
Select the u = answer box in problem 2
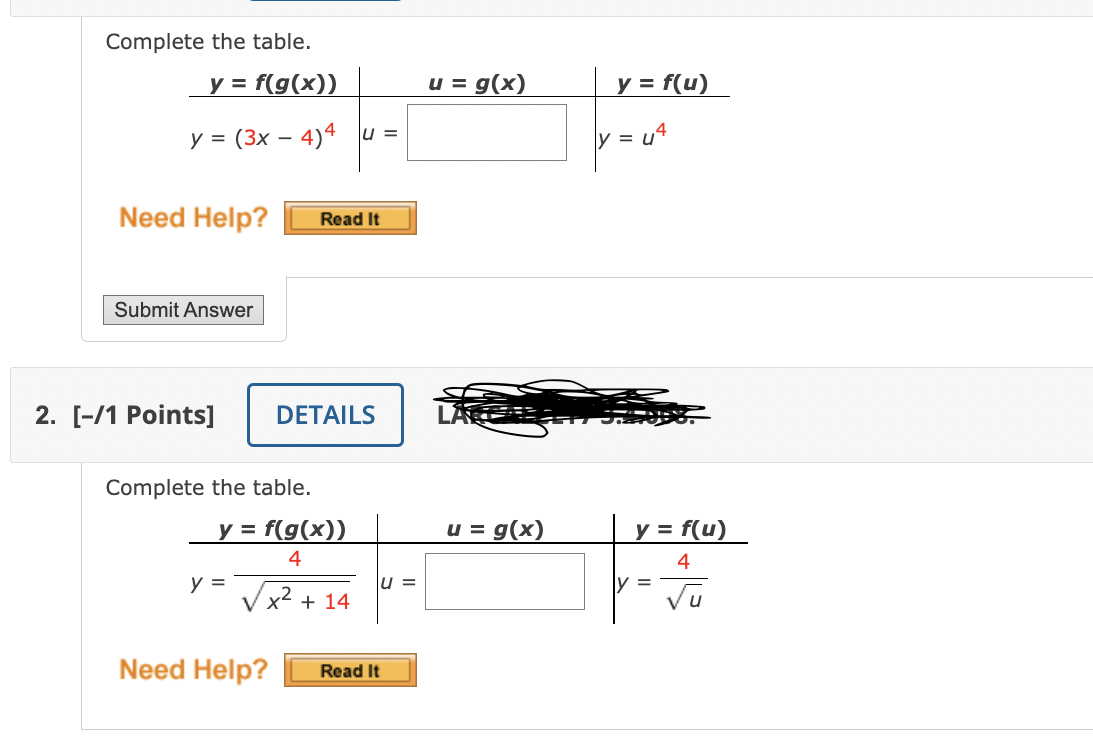[504, 580]
